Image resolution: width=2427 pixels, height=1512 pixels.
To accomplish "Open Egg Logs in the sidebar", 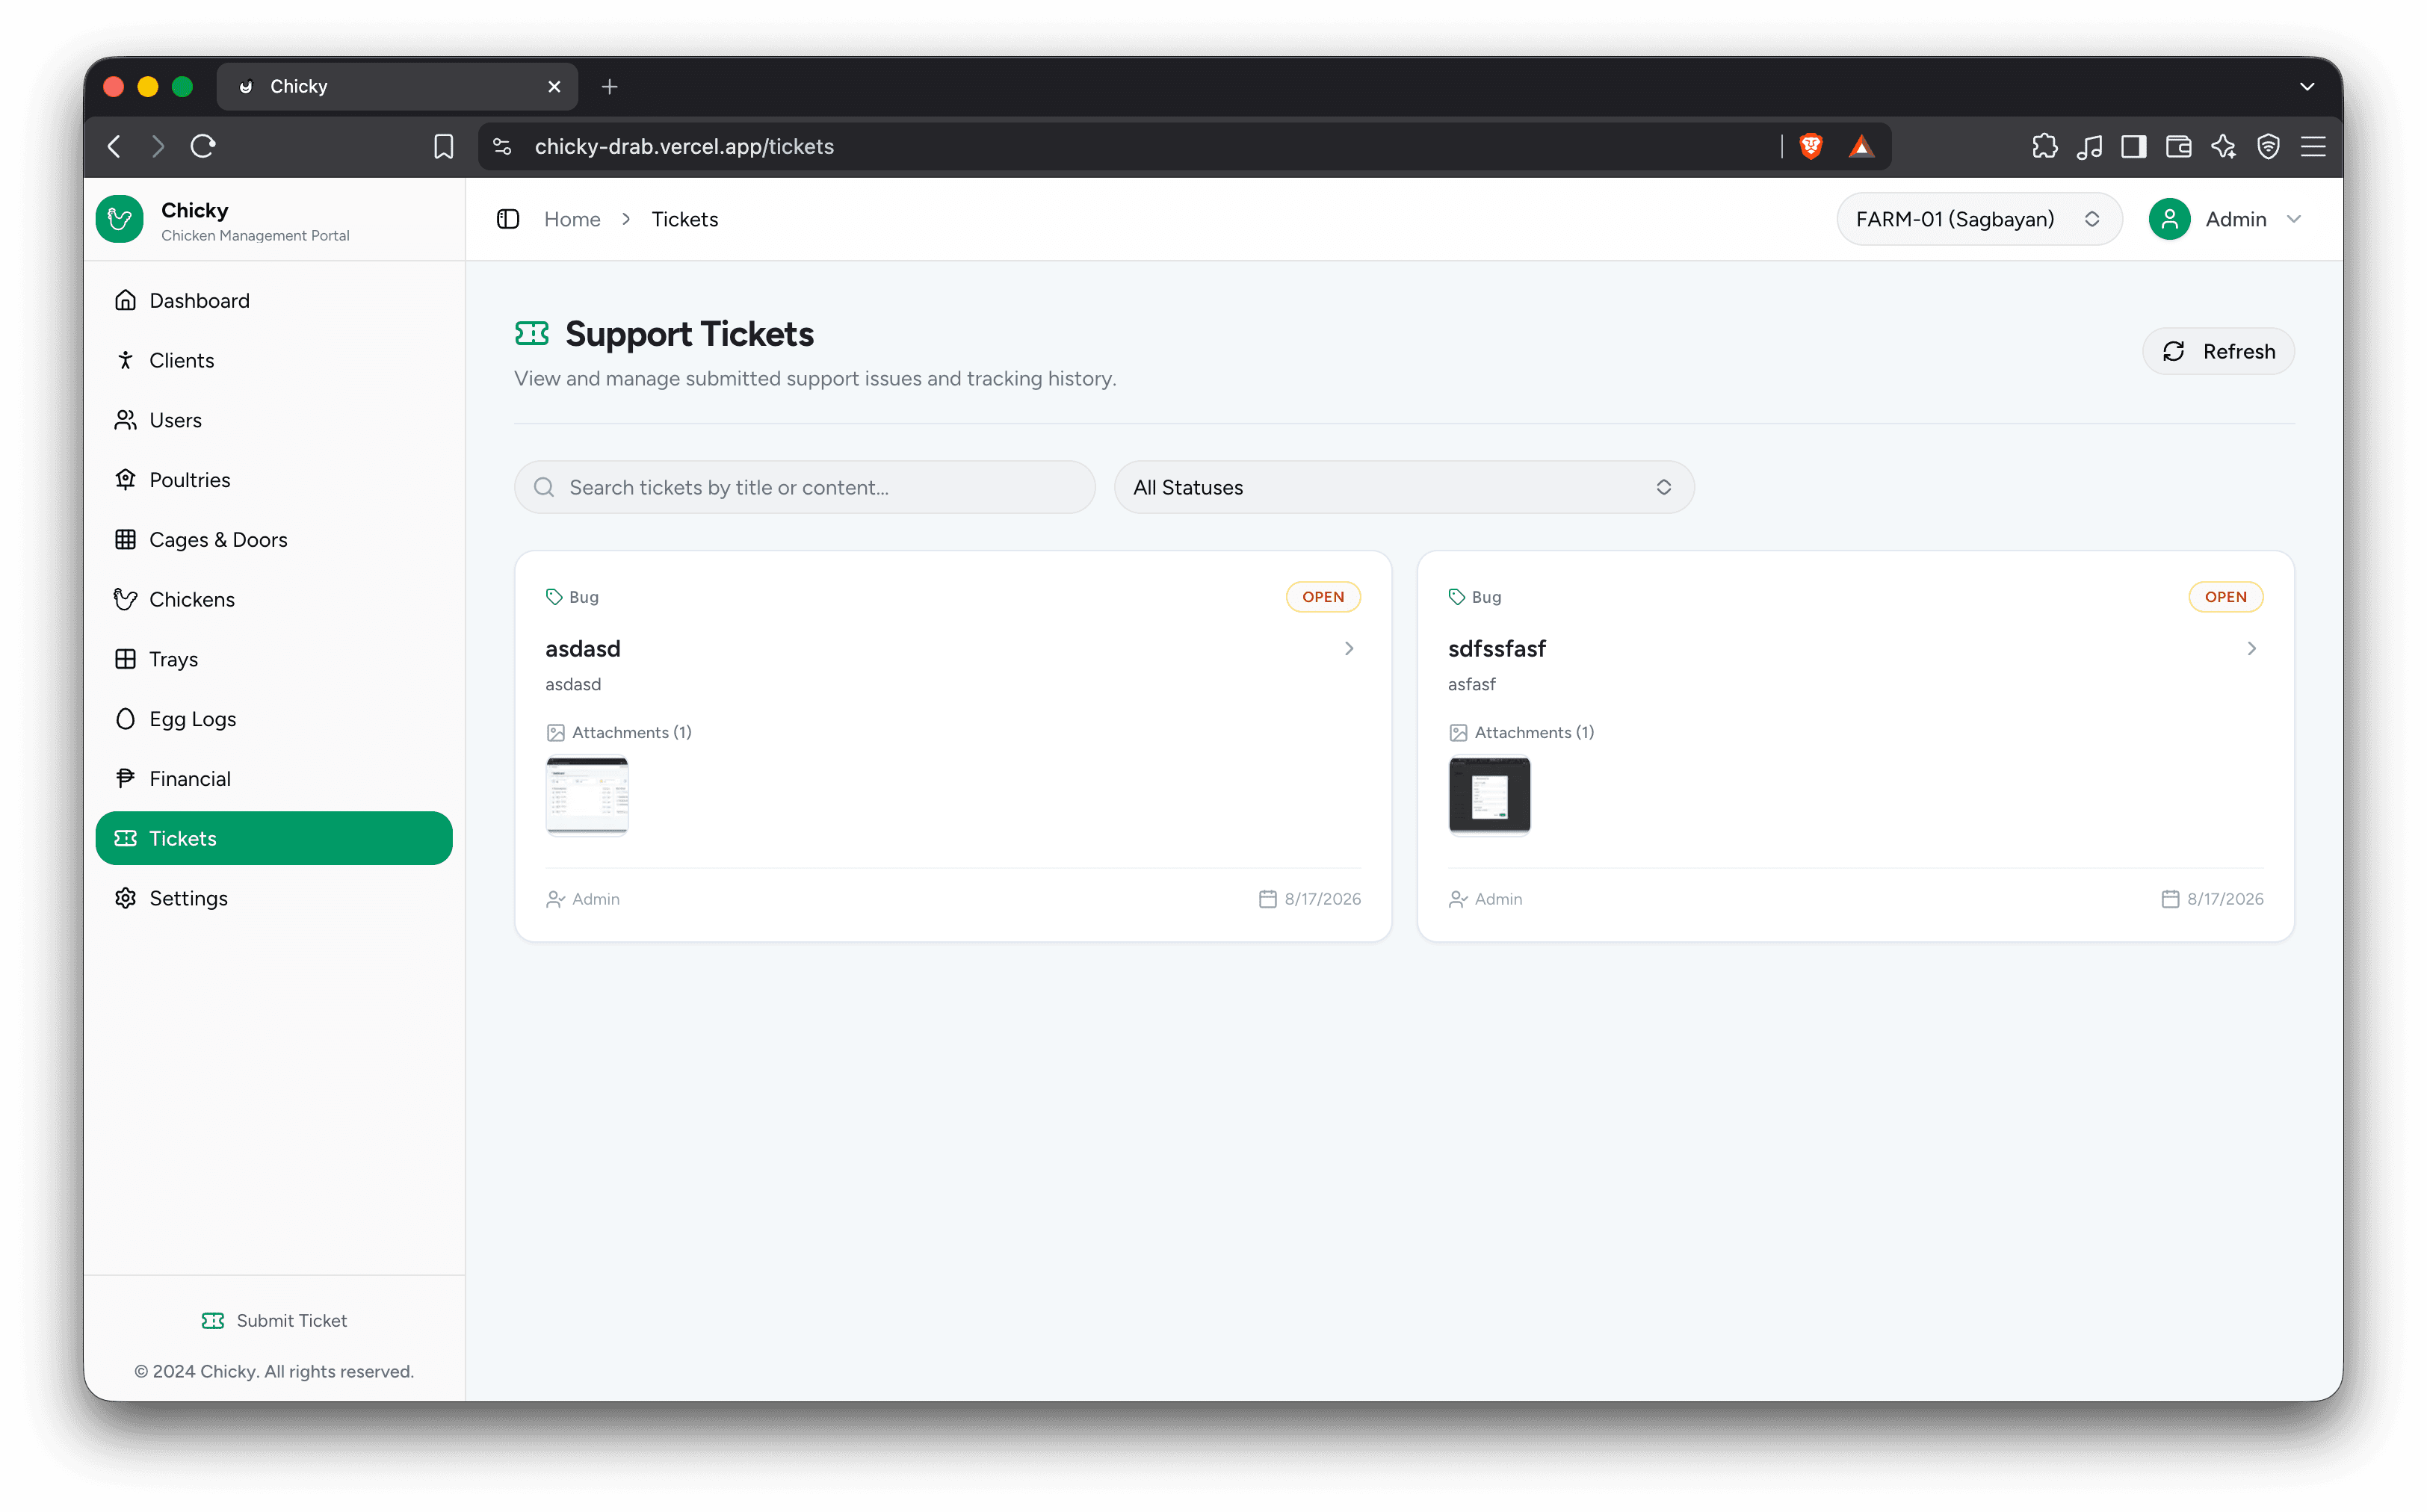I will click(274, 719).
